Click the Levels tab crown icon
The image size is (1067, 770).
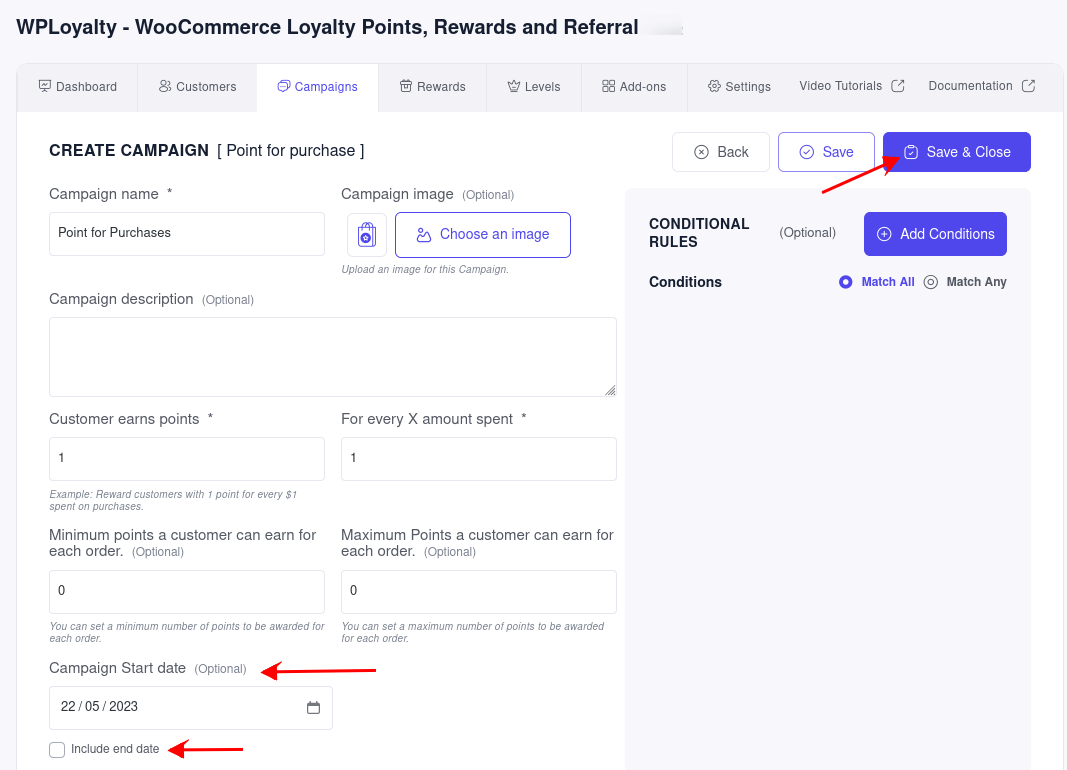coord(514,86)
